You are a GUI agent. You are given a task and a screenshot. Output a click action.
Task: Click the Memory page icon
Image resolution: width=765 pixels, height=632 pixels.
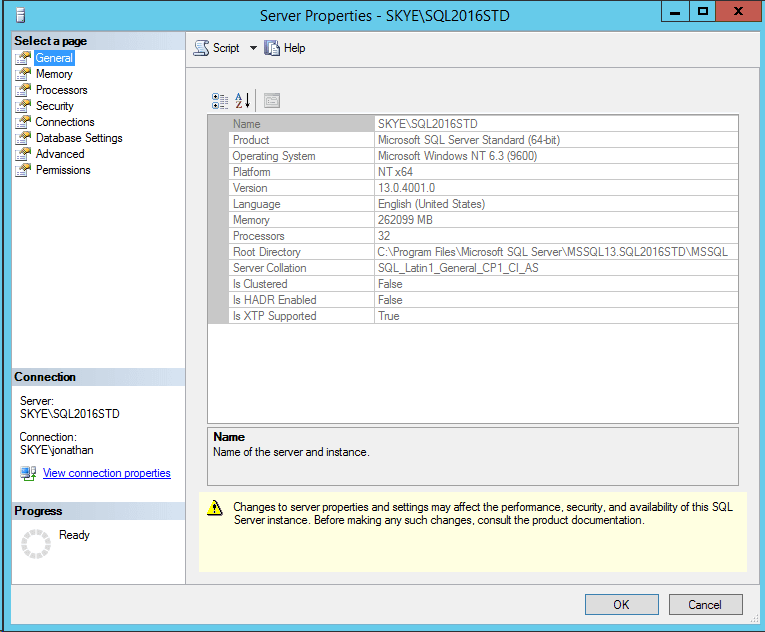pyautogui.click(x=23, y=74)
